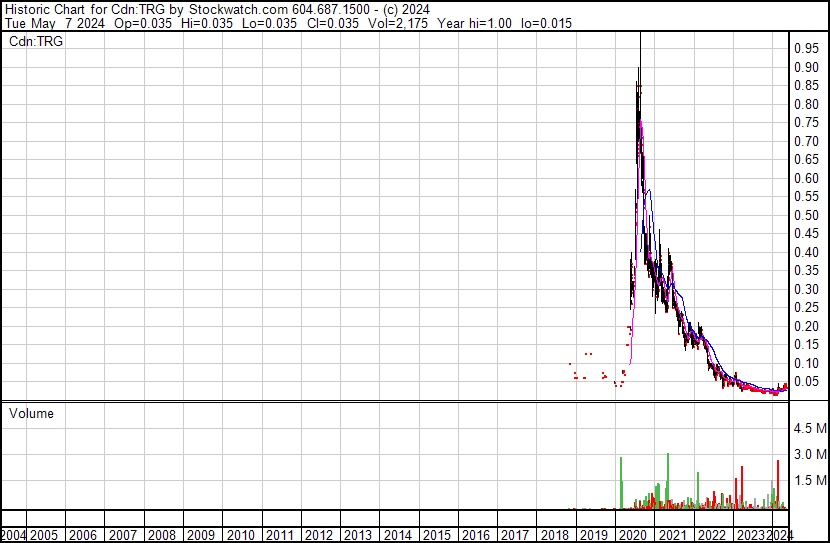Screen dimensions: 830x543
Task: Click the 4.5 M volume axis label
Action: pyautogui.click(x=809, y=428)
